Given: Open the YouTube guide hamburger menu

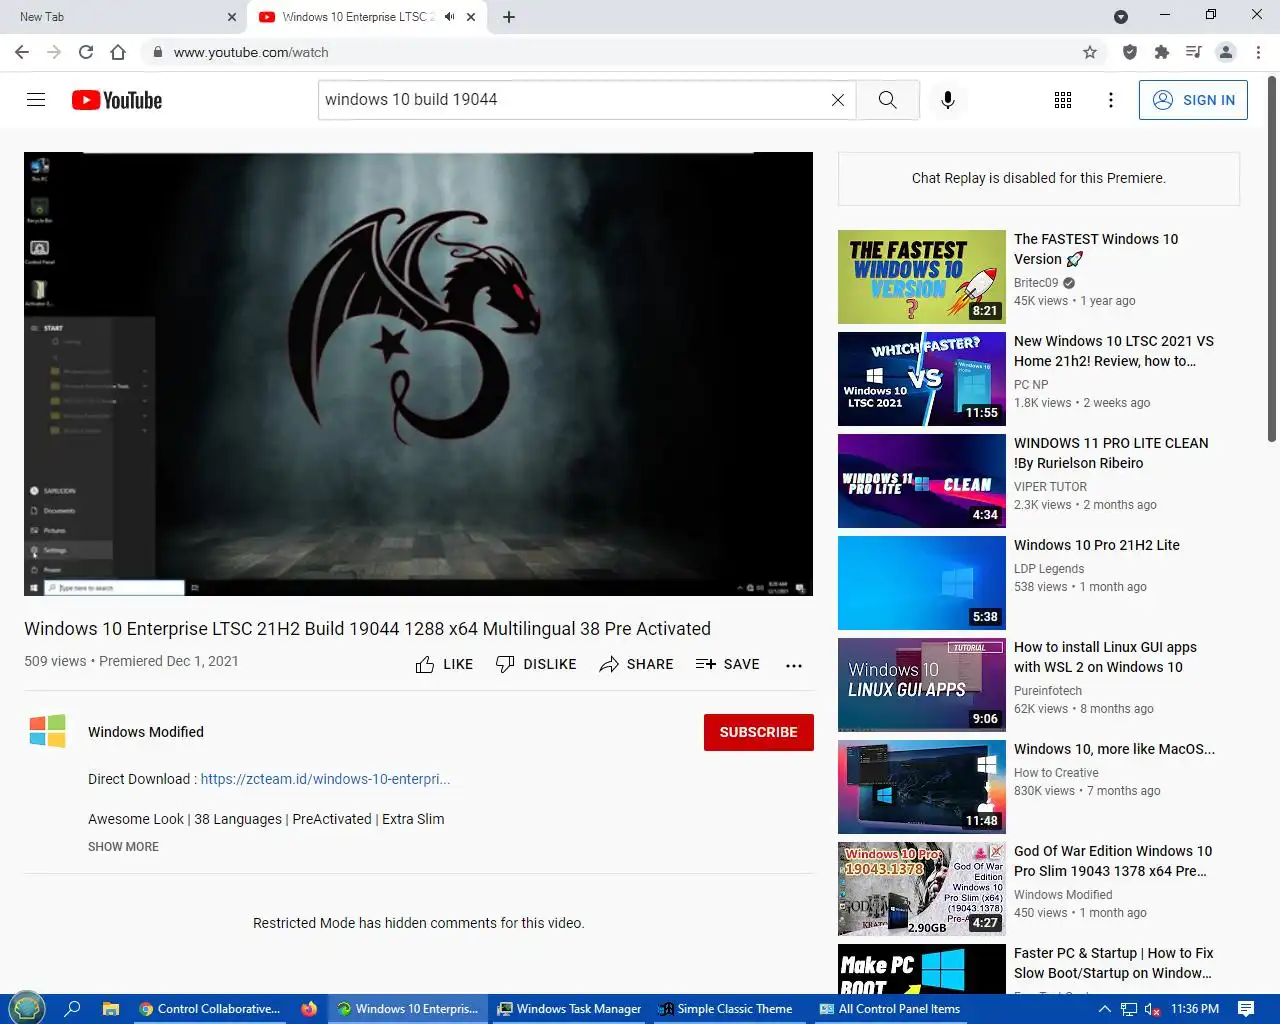Looking at the screenshot, I should click(36, 100).
